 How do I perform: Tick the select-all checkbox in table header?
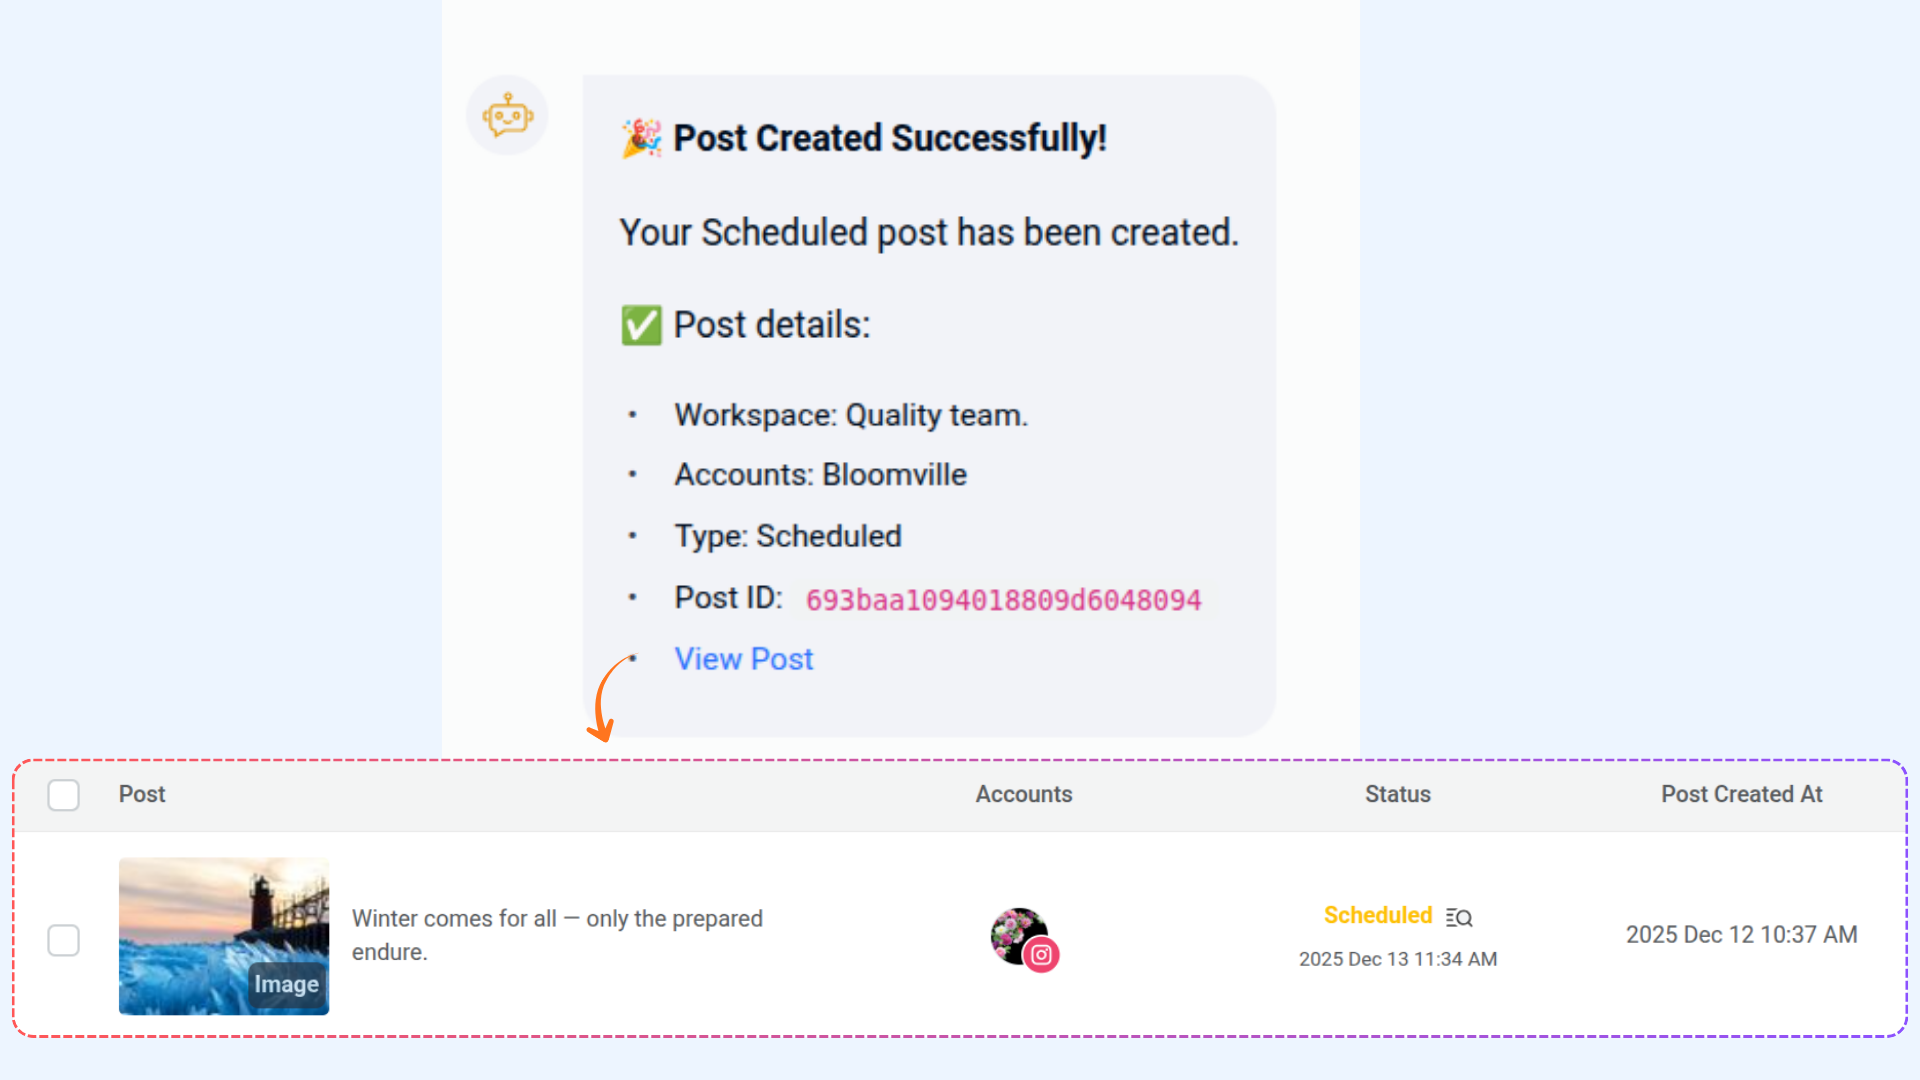pos(64,795)
